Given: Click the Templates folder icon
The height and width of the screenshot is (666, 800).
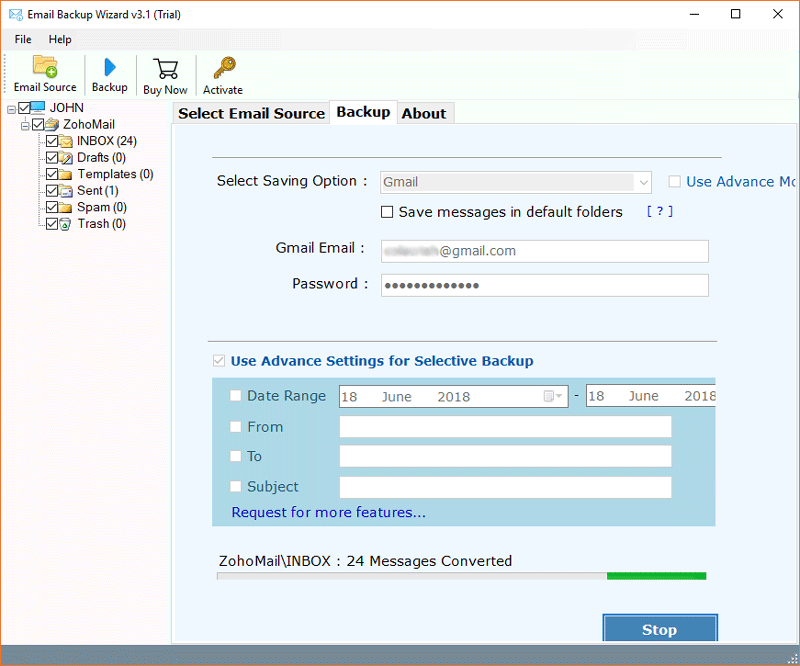Looking at the screenshot, I should coord(65,174).
